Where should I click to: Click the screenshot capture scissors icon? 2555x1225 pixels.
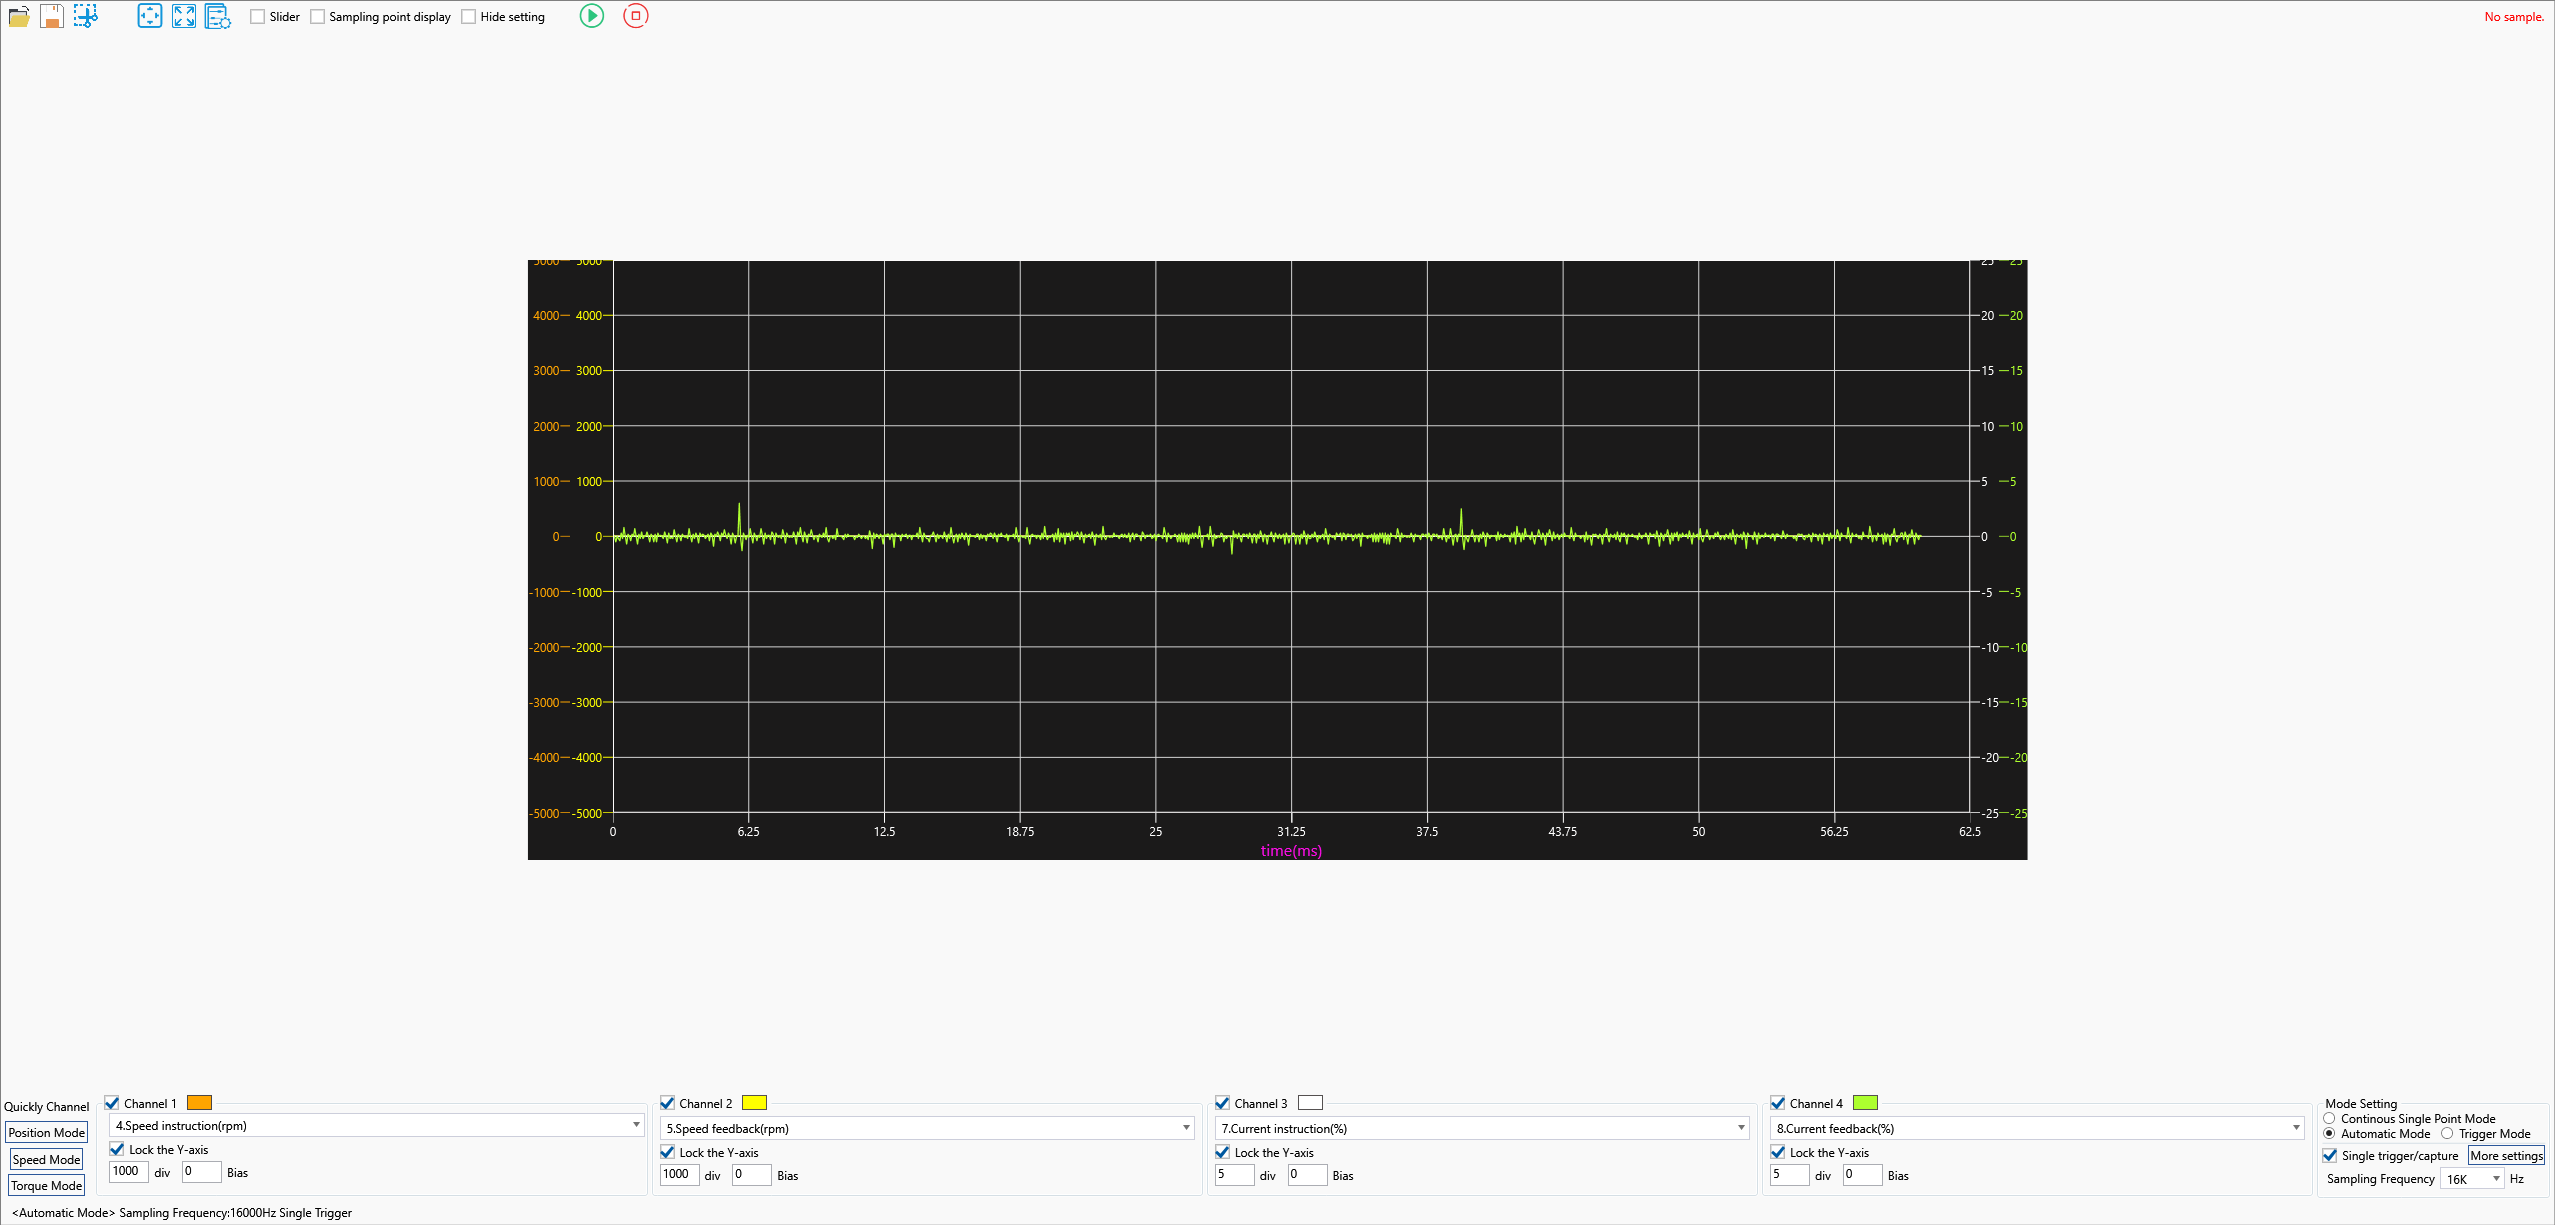(x=86, y=17)
